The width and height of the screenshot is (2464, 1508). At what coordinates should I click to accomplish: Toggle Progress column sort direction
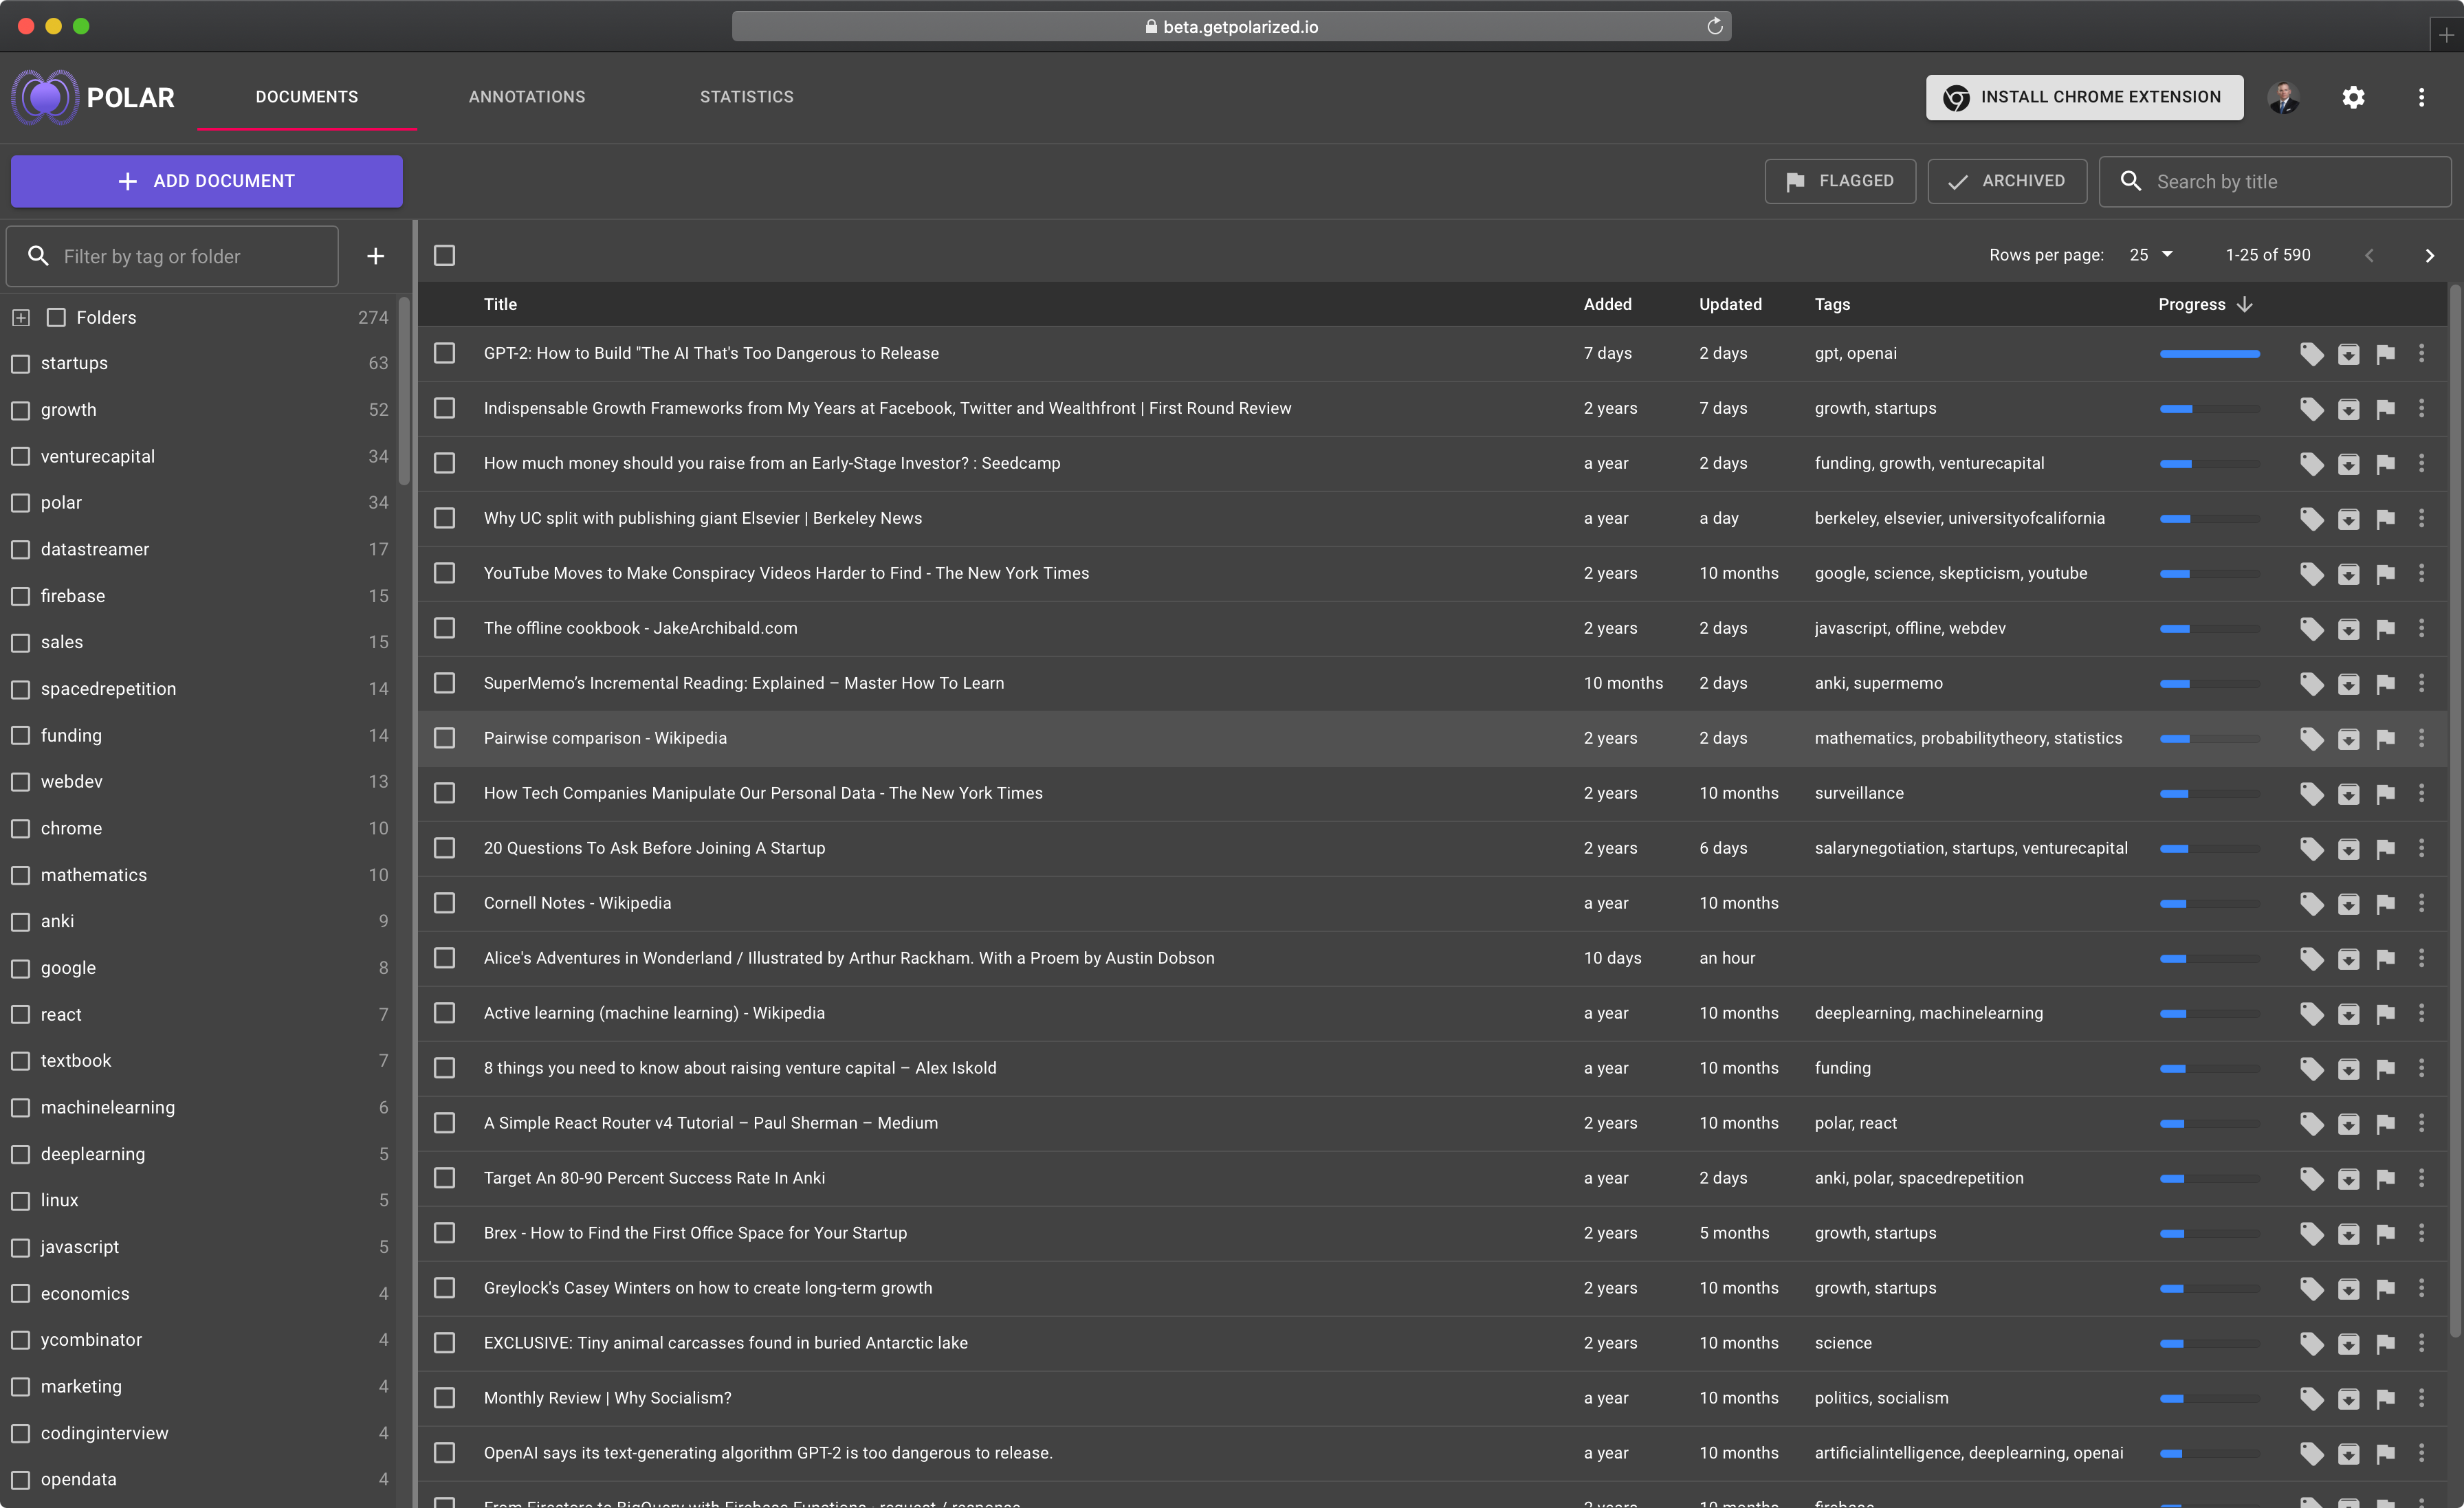pyautogui.click(x=2244, y=304)
